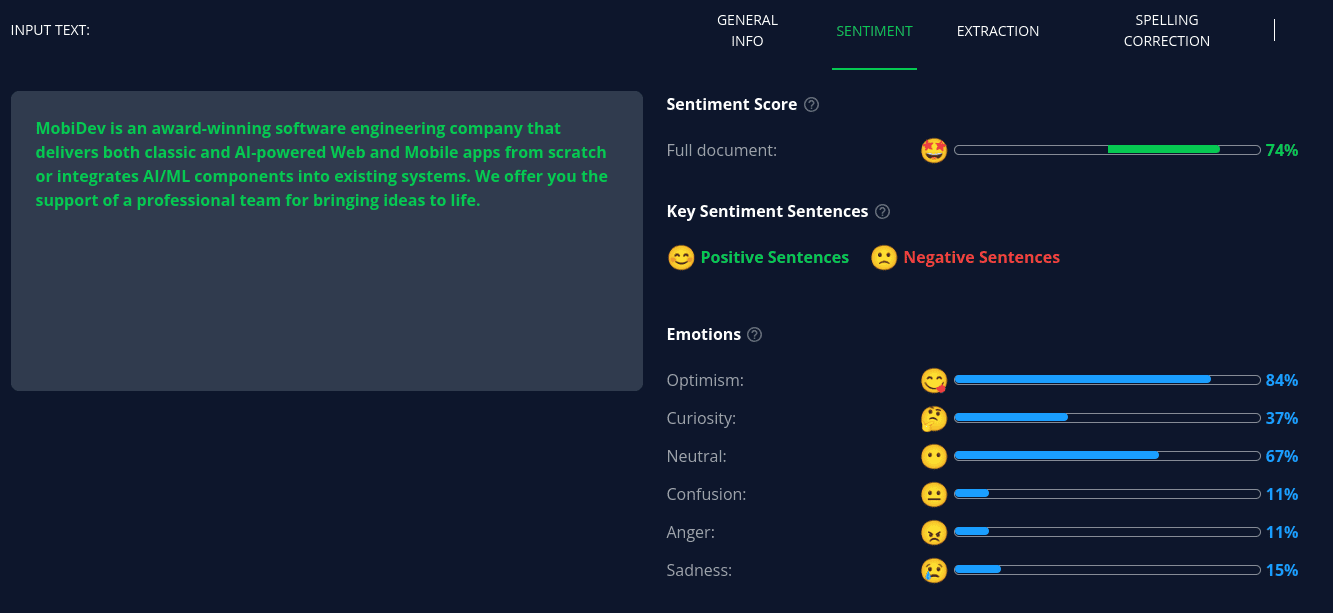
Task: Click the crying Sadness emoji
Action: click(934, 571)
